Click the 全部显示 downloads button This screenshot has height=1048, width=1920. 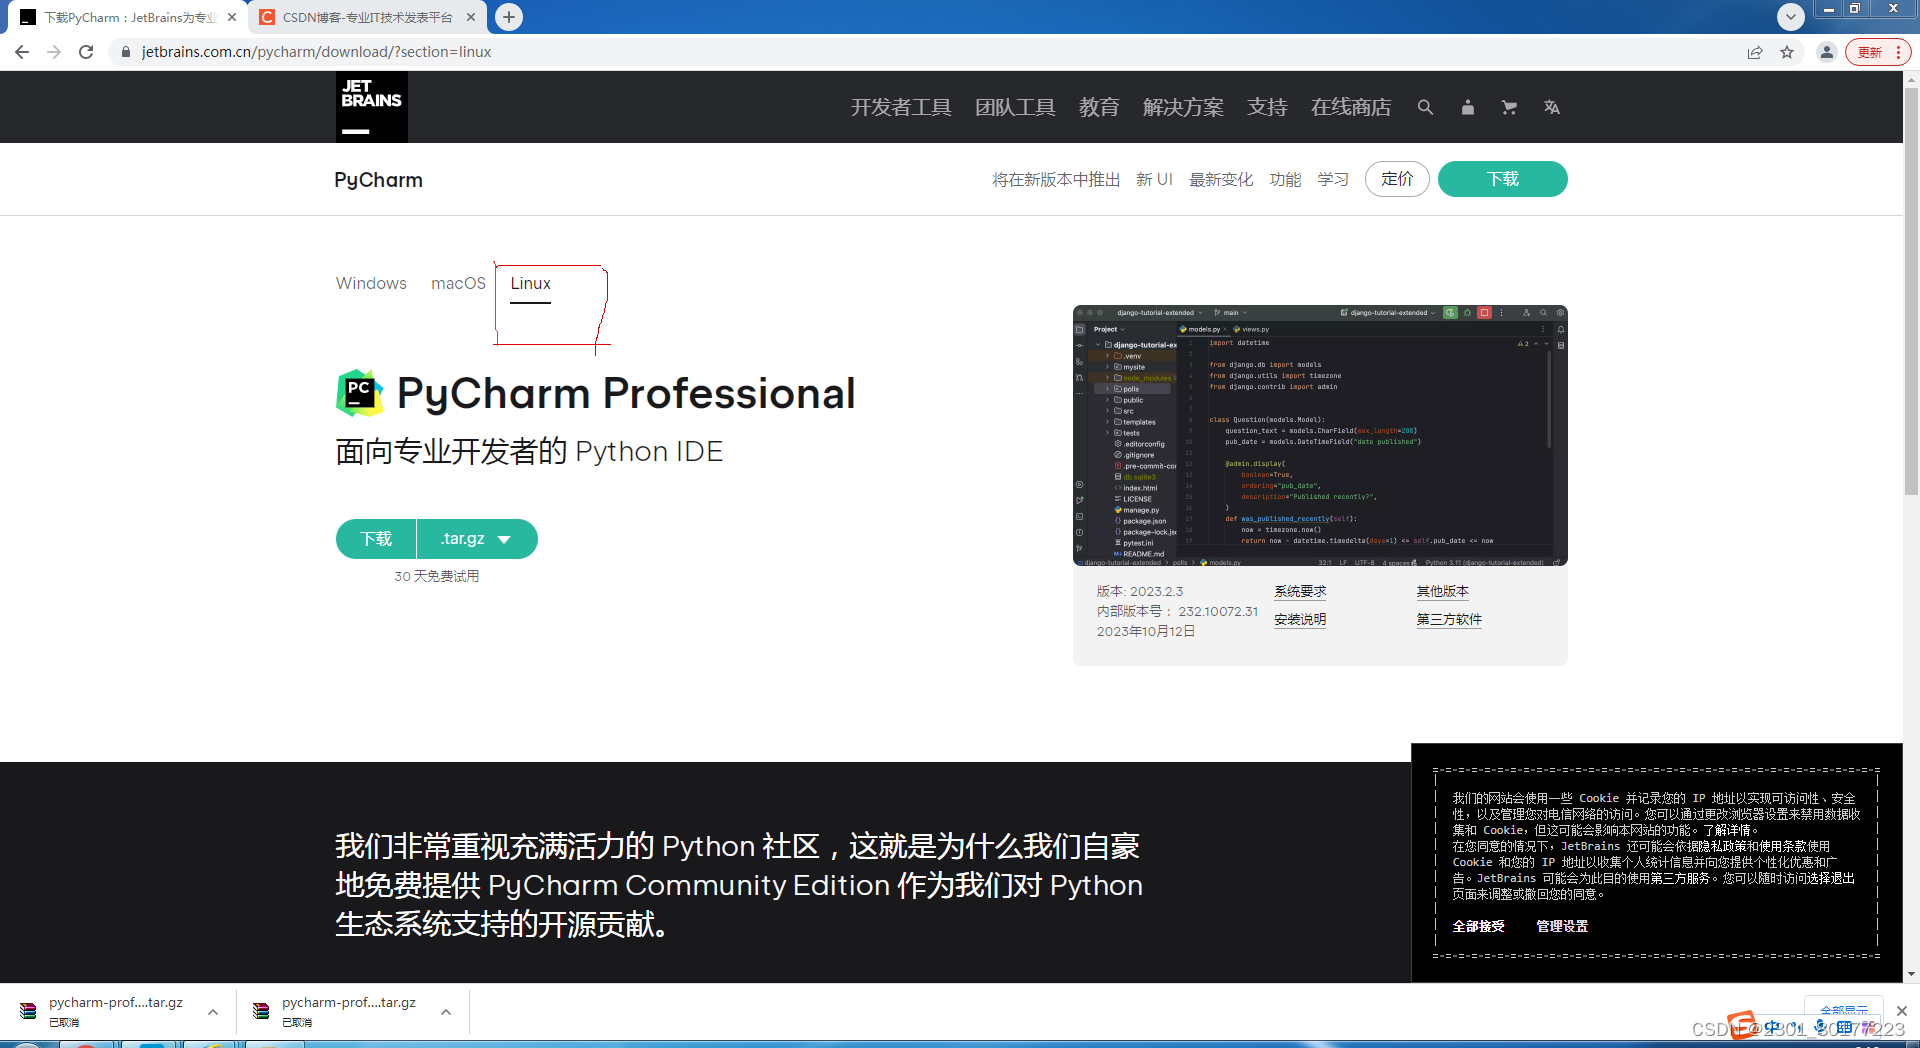(1843, 1010)
